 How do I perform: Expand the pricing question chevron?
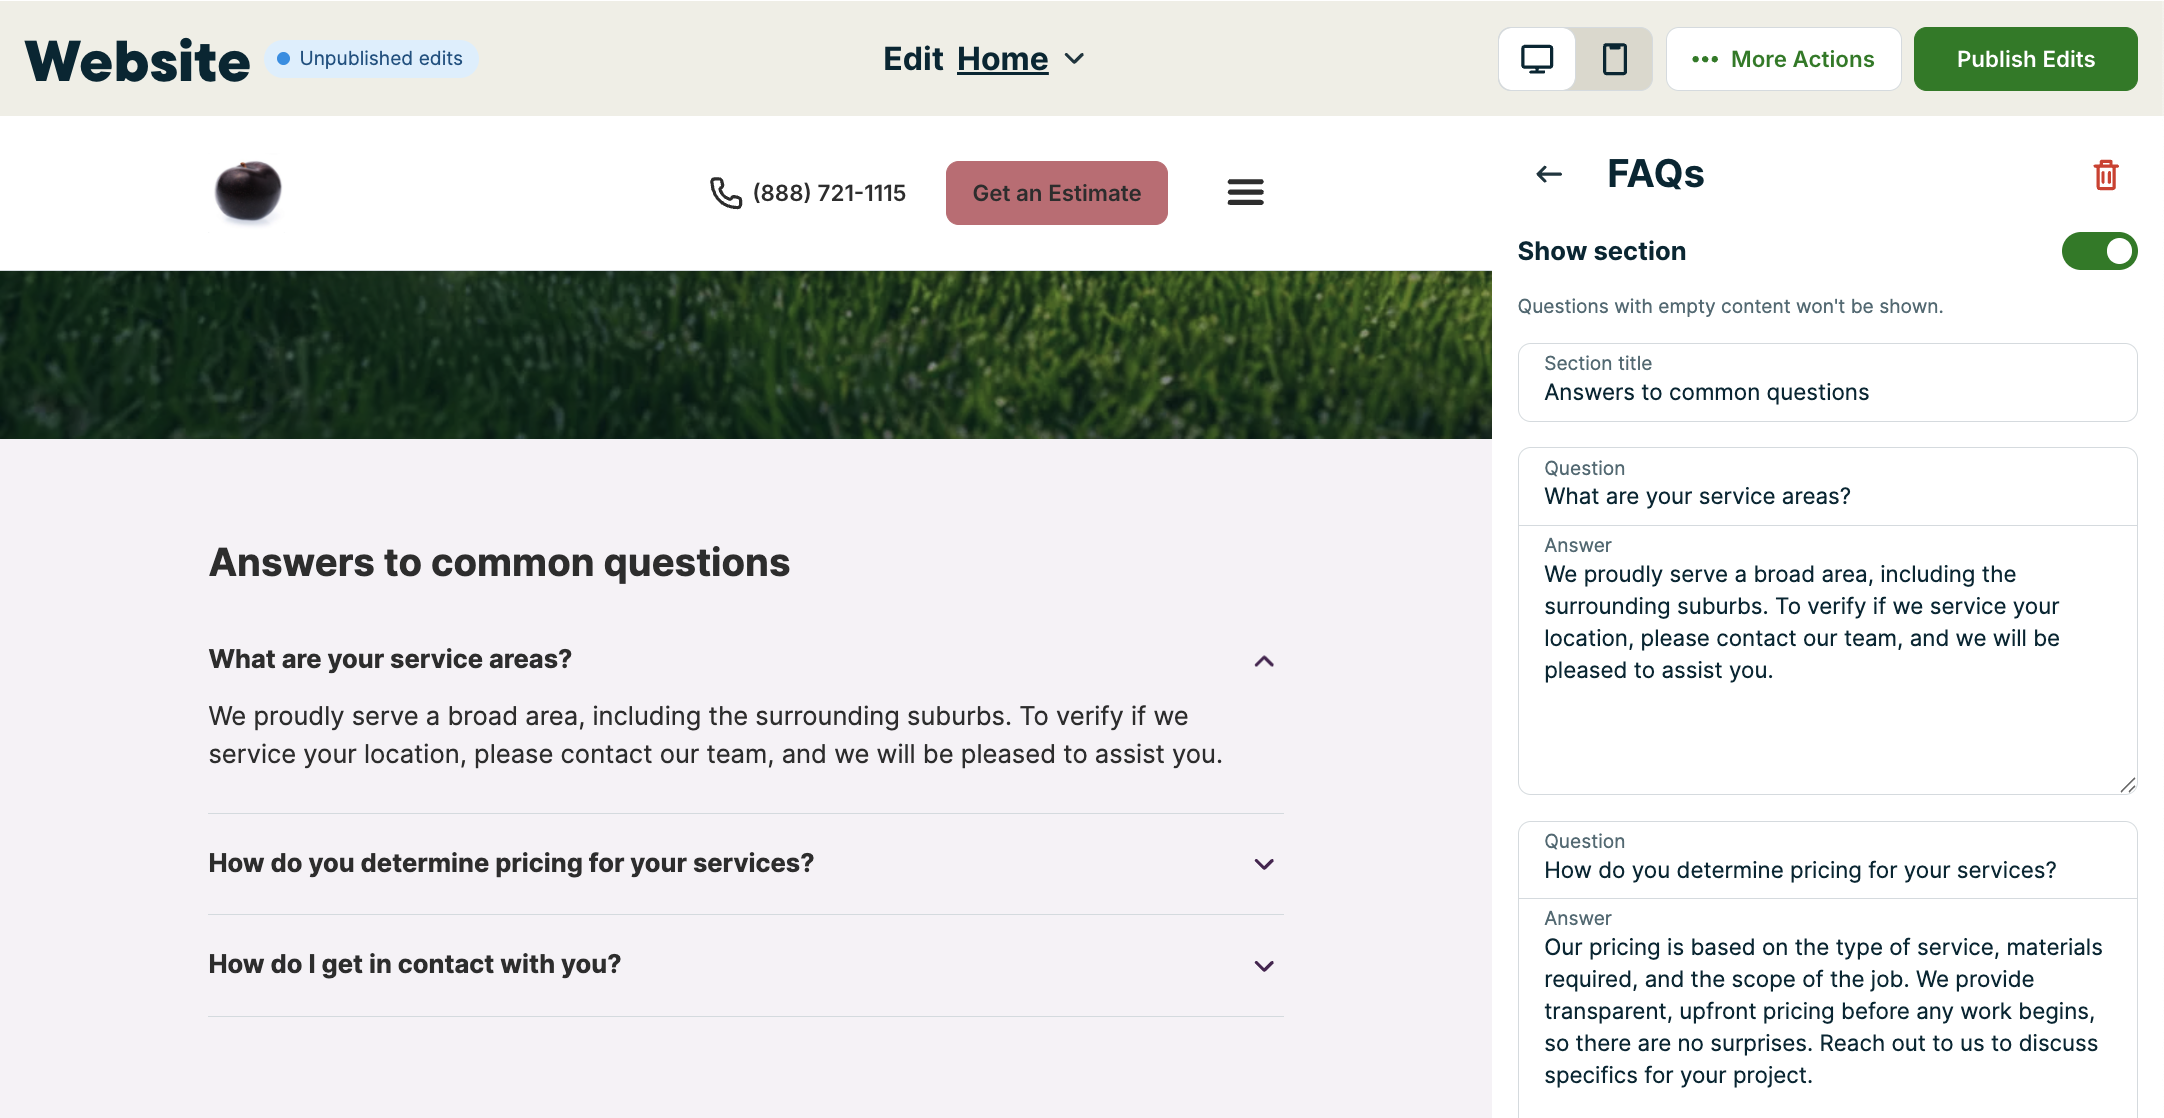click(1264, 864)
